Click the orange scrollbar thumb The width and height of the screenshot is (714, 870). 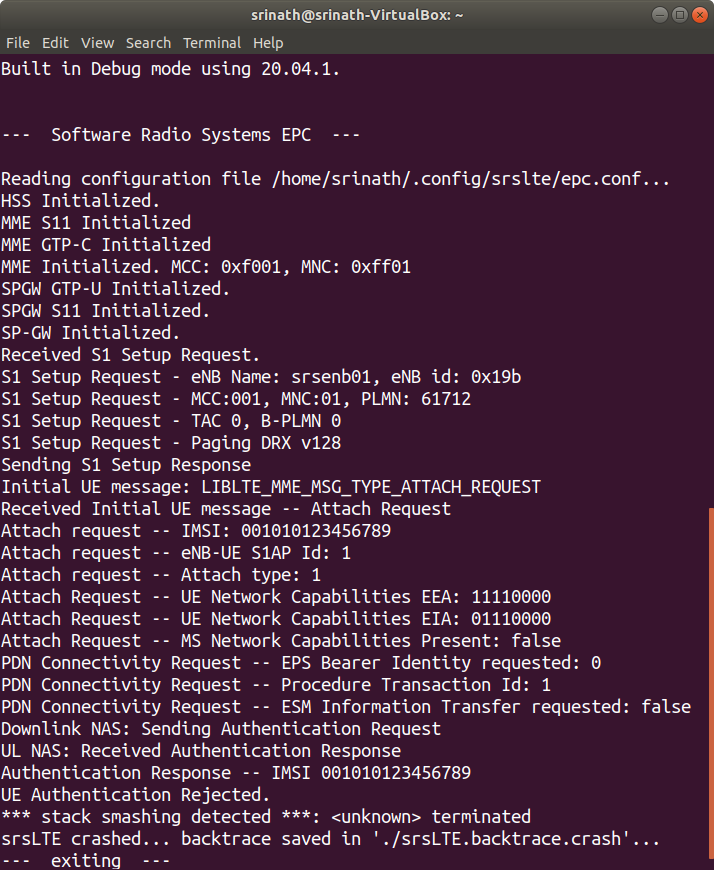click(710, 688)
